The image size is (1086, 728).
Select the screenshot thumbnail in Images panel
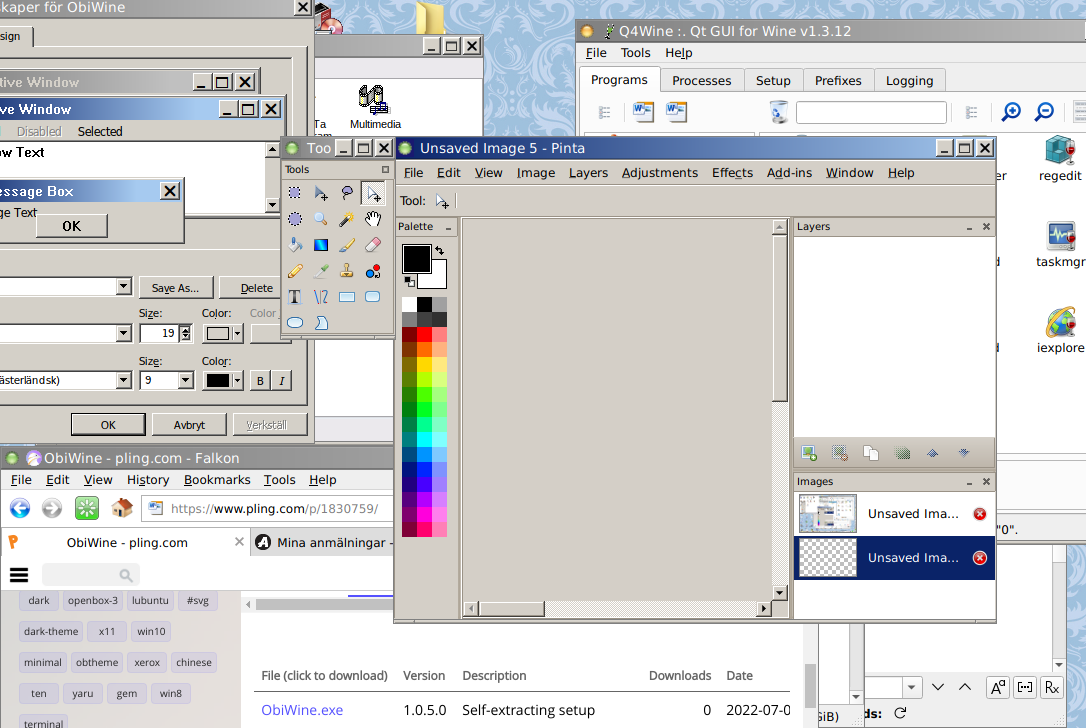click(828, 514)
